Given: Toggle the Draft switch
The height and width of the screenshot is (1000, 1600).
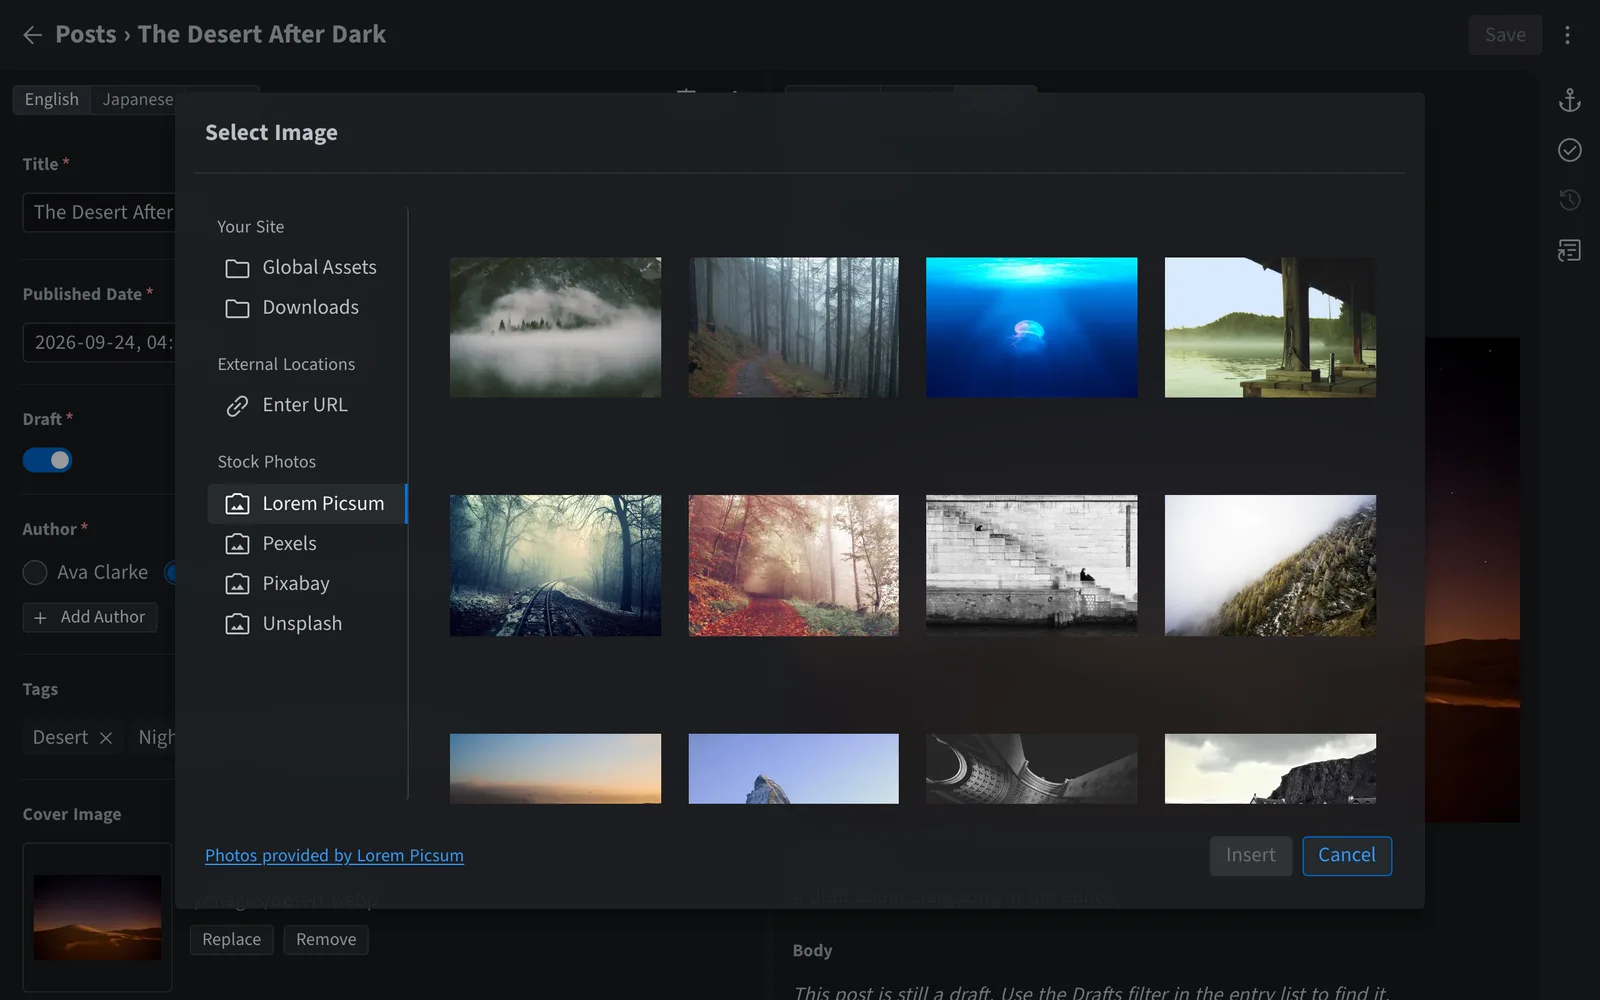Looking at the screenshot, I should tap(47, 460).
